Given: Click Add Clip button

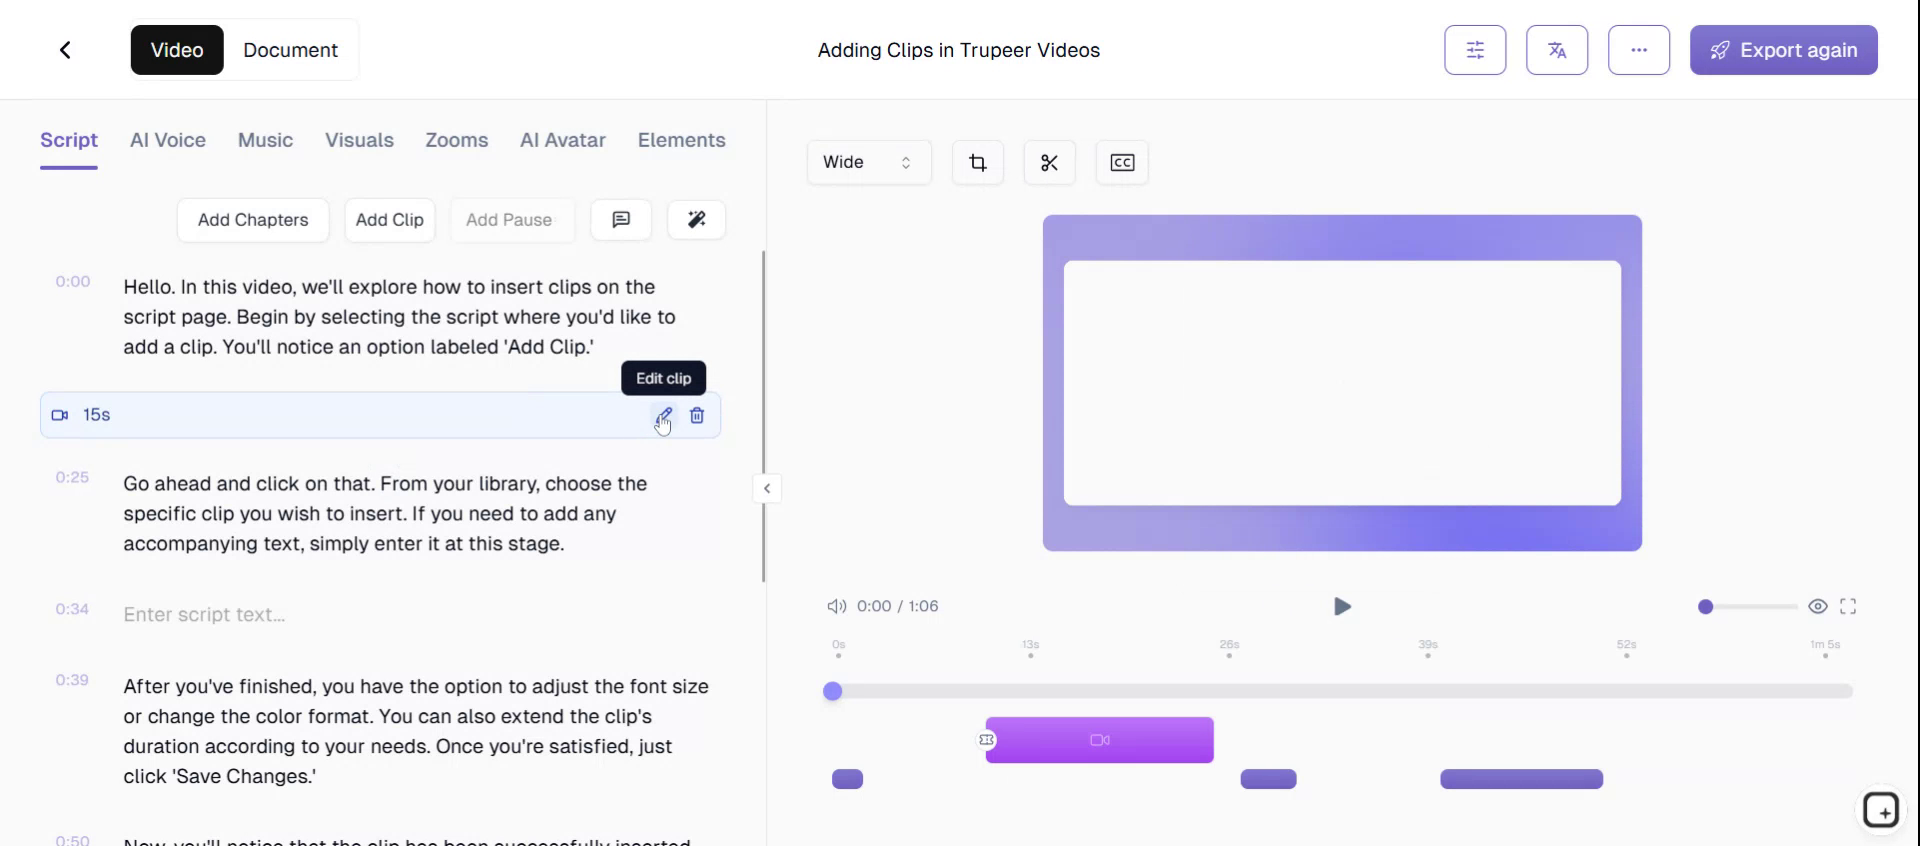Looking at the screenshot, I should tap(390, 220).
